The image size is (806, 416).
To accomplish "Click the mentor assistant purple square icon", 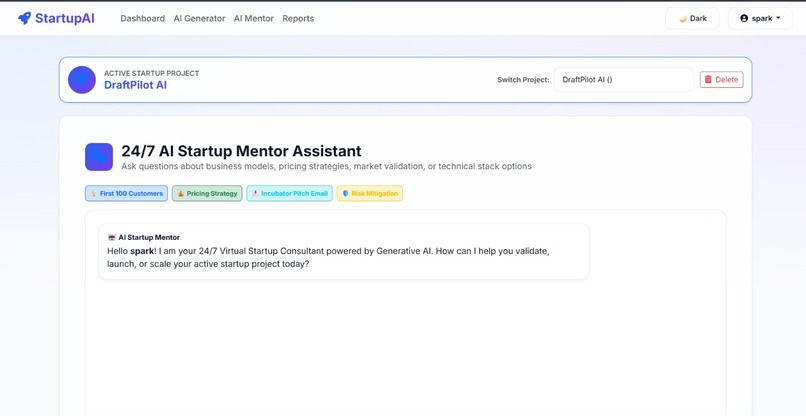I will (99, 157).
